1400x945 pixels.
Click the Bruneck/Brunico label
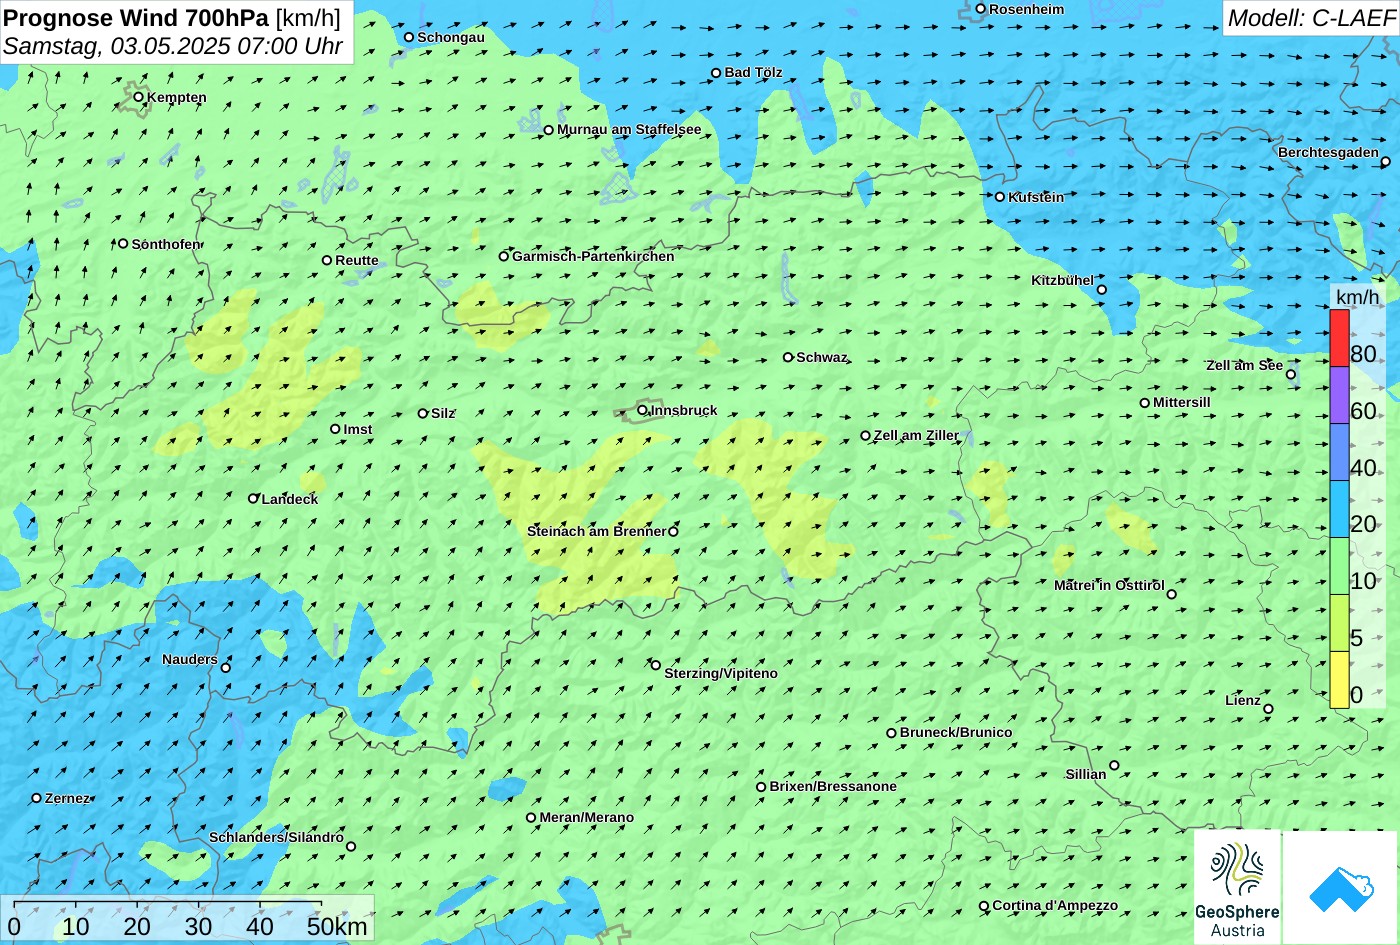coord(956,732)
